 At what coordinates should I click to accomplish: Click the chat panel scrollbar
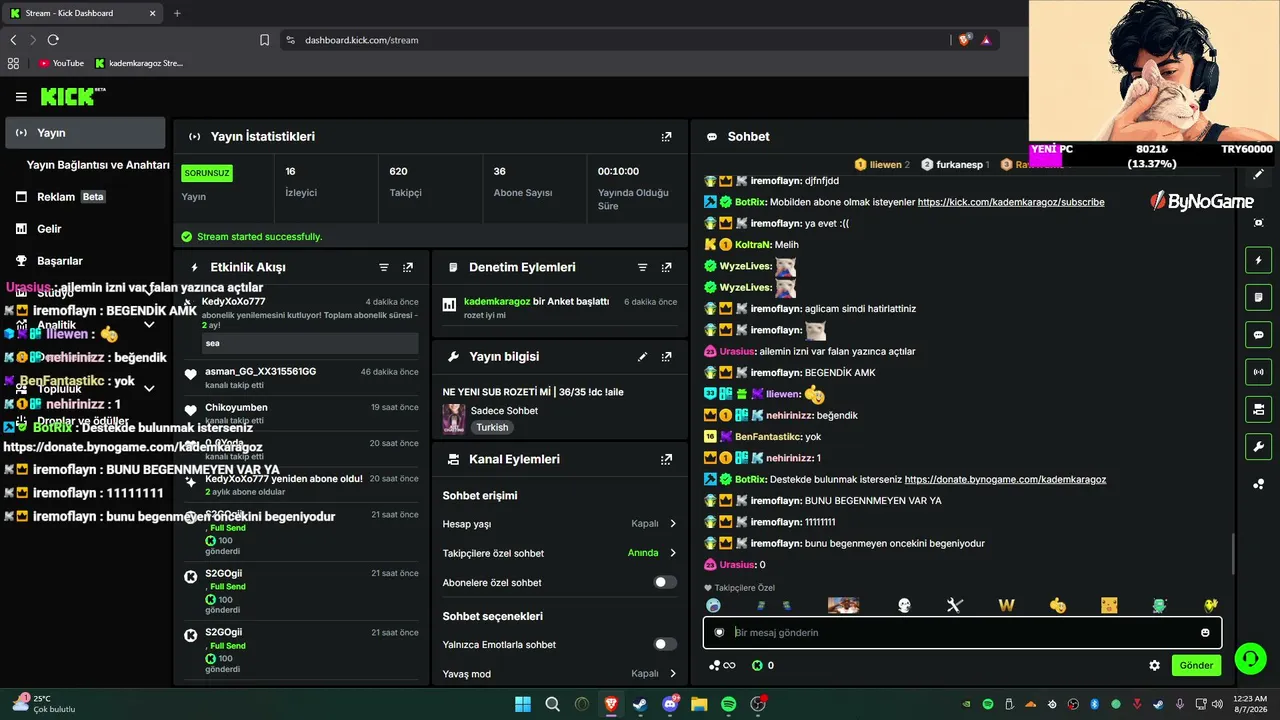pyautogui.click(x=1233, y=554)
